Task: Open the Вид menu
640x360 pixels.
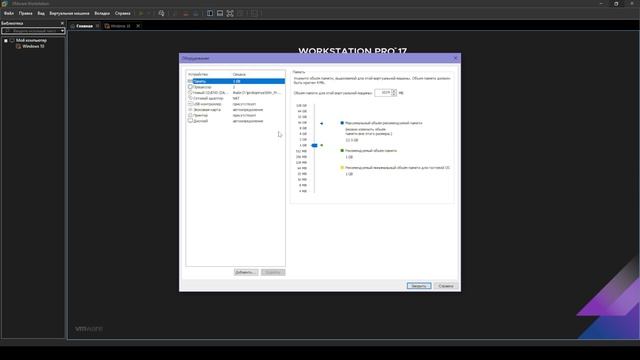Action: 41,13
